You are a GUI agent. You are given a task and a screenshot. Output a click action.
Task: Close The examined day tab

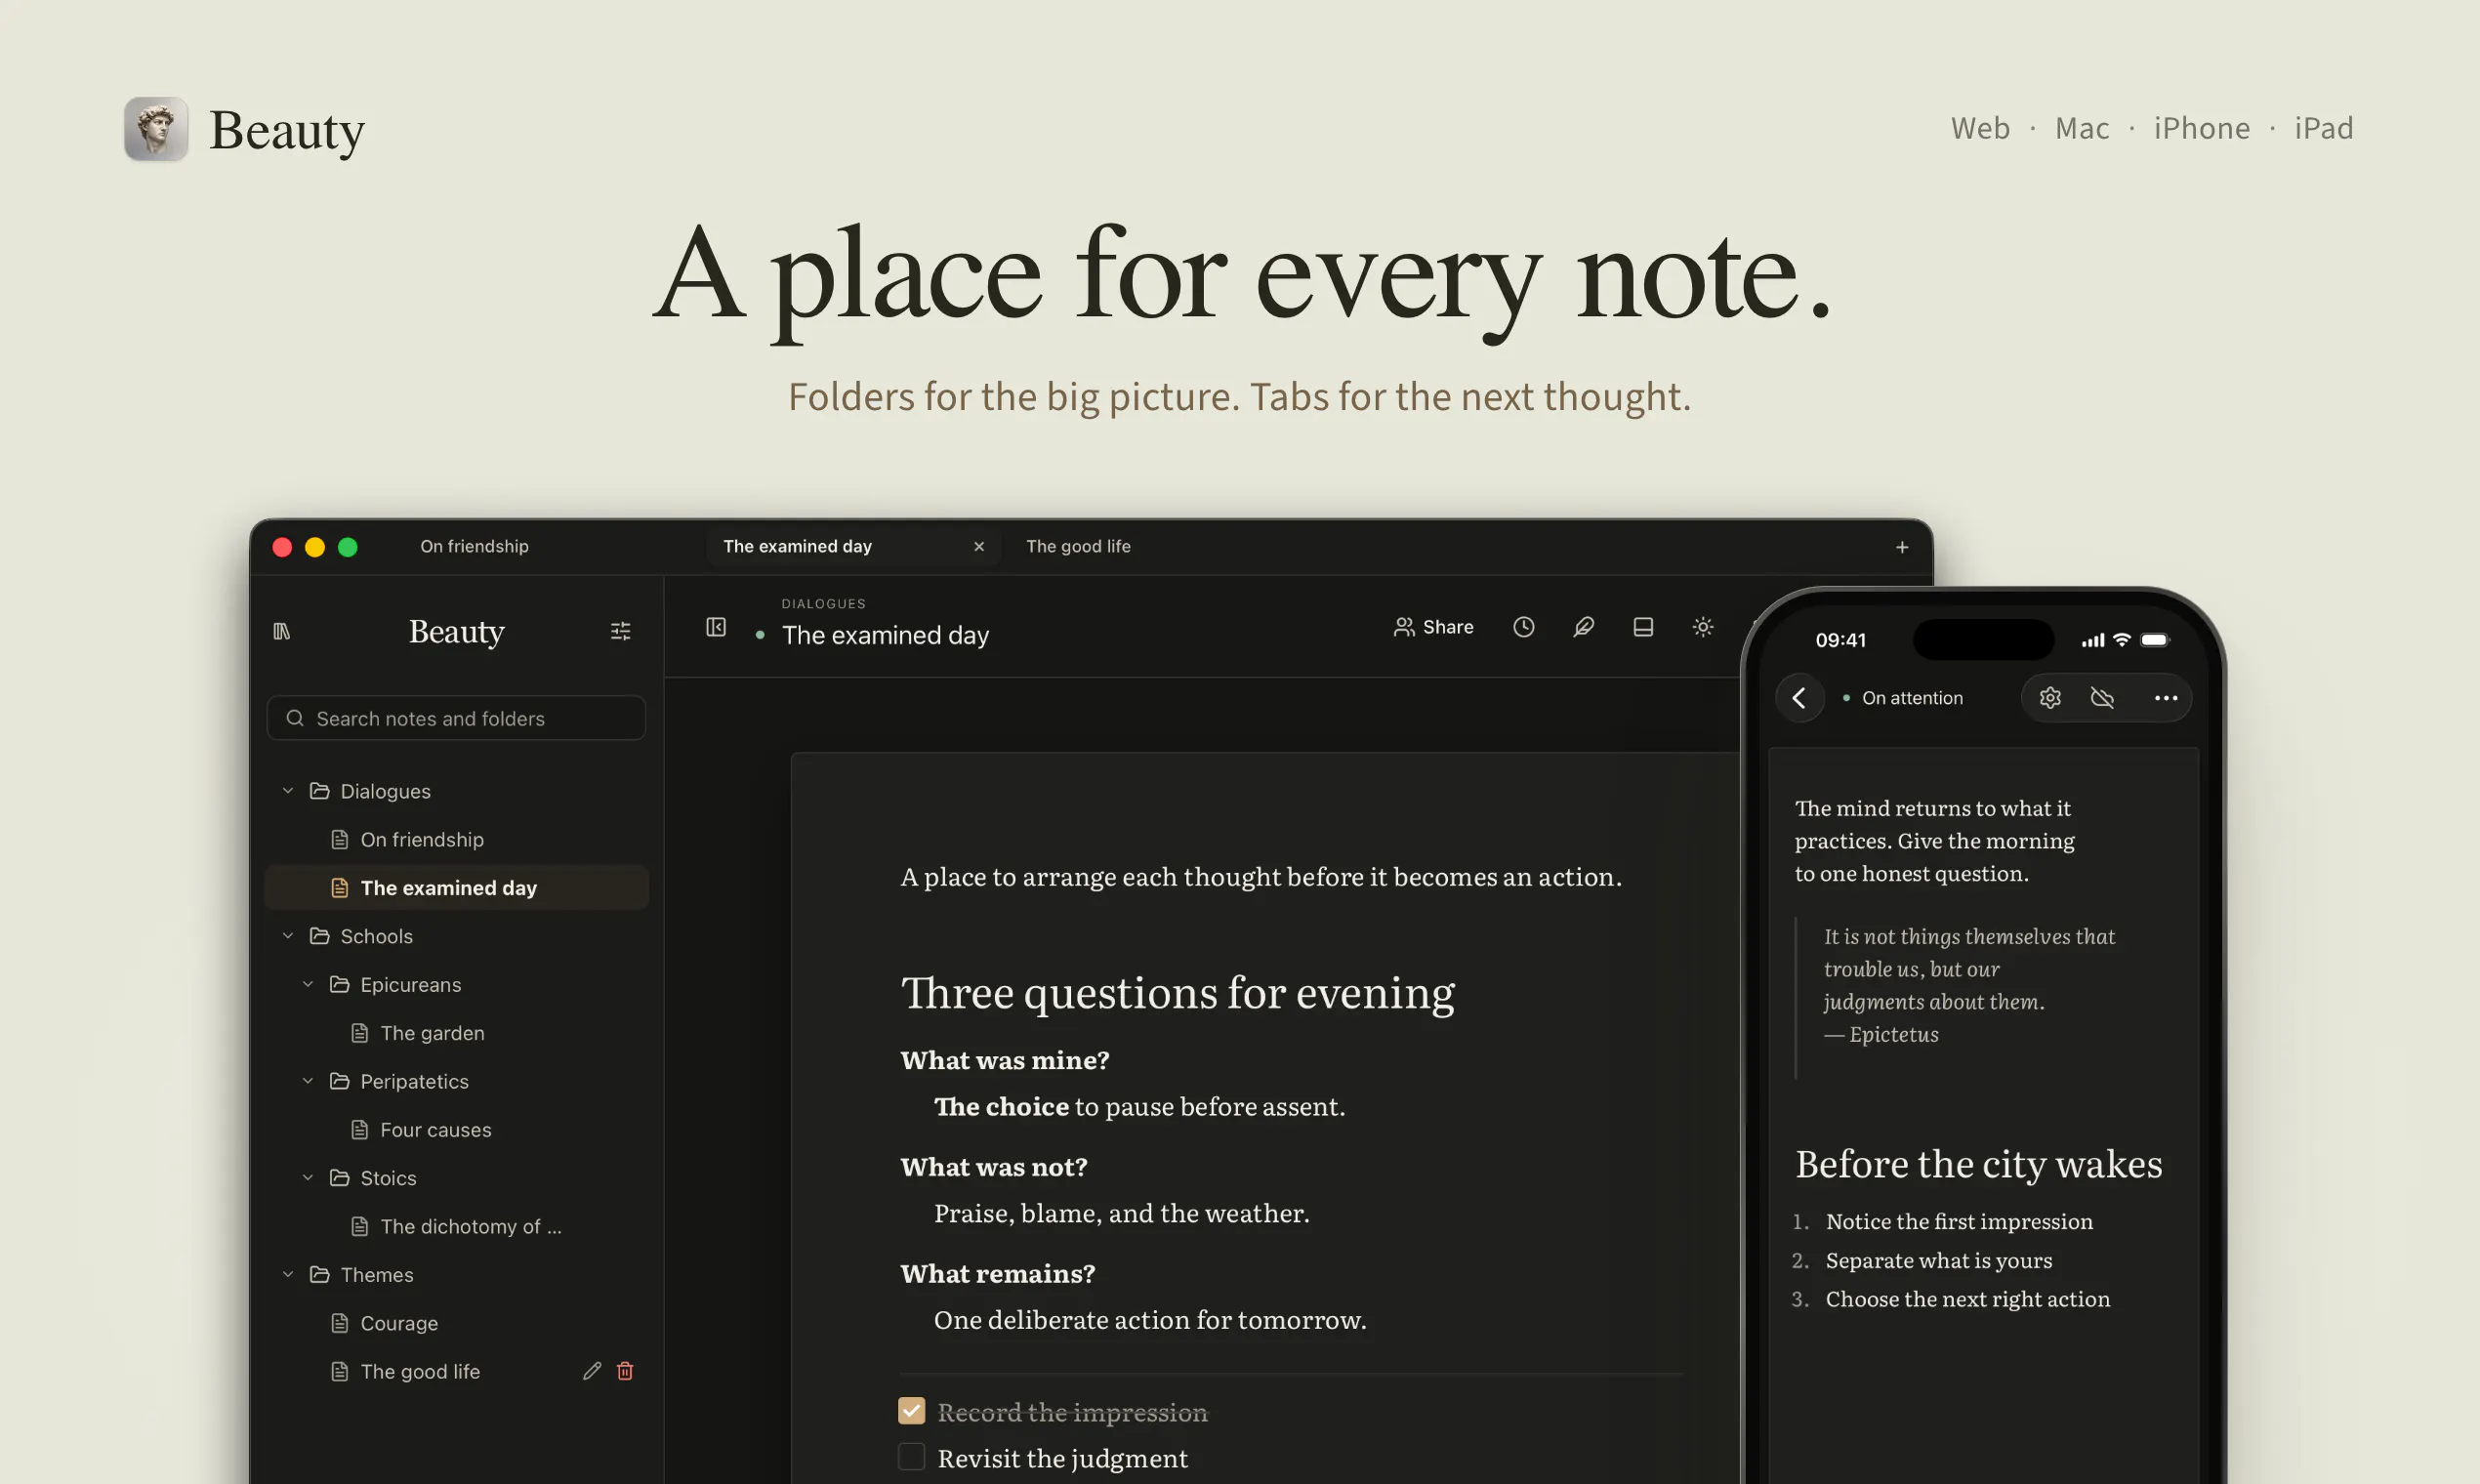(x=979, y=546)
